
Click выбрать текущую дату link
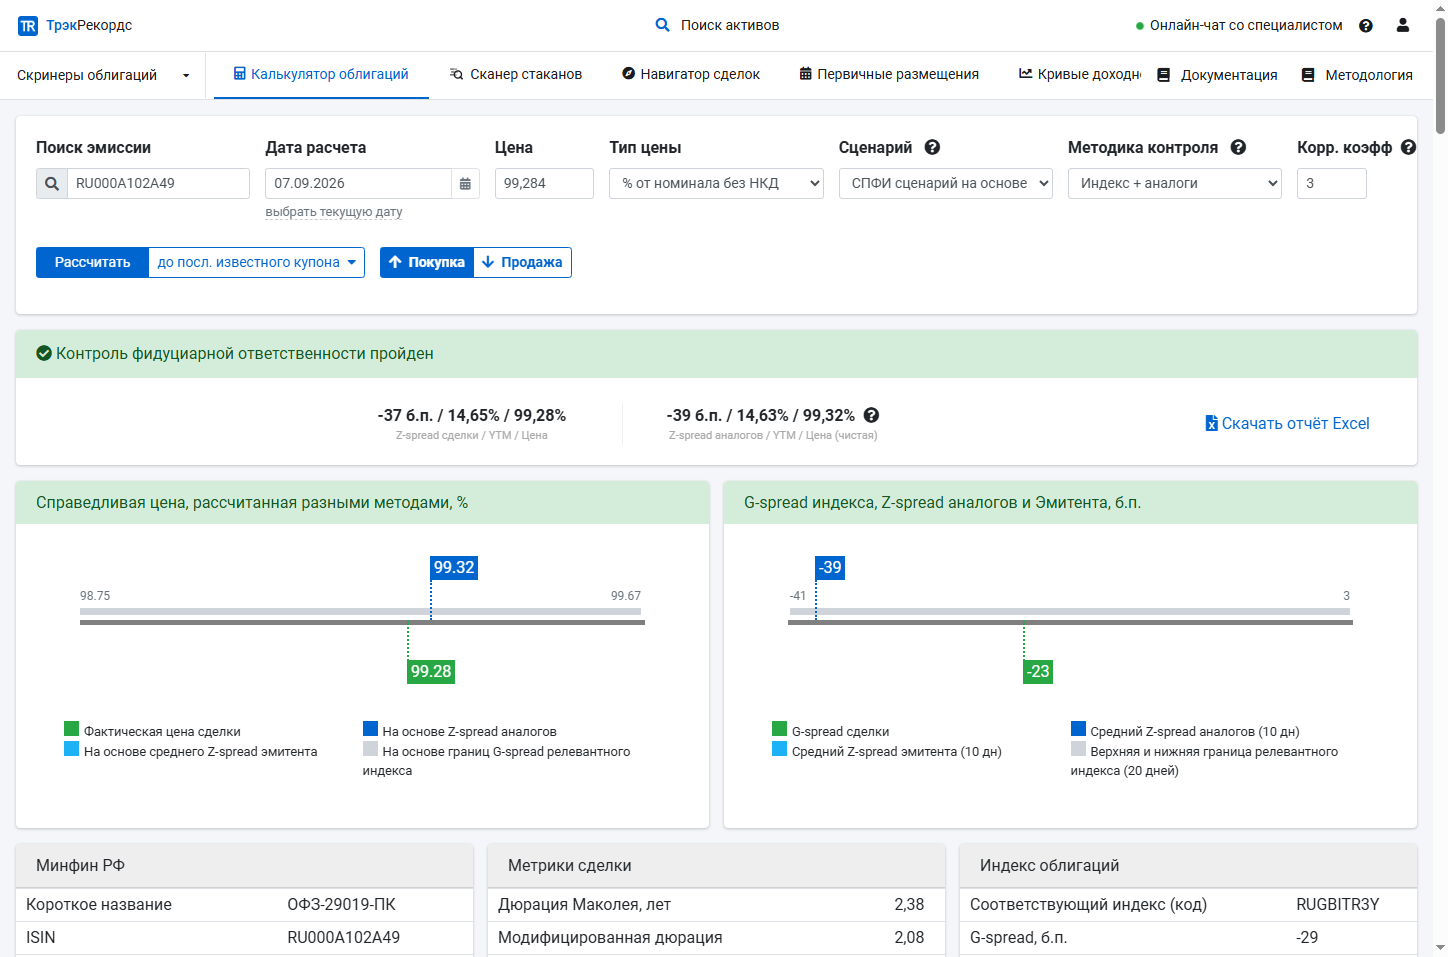coord(334,212)
